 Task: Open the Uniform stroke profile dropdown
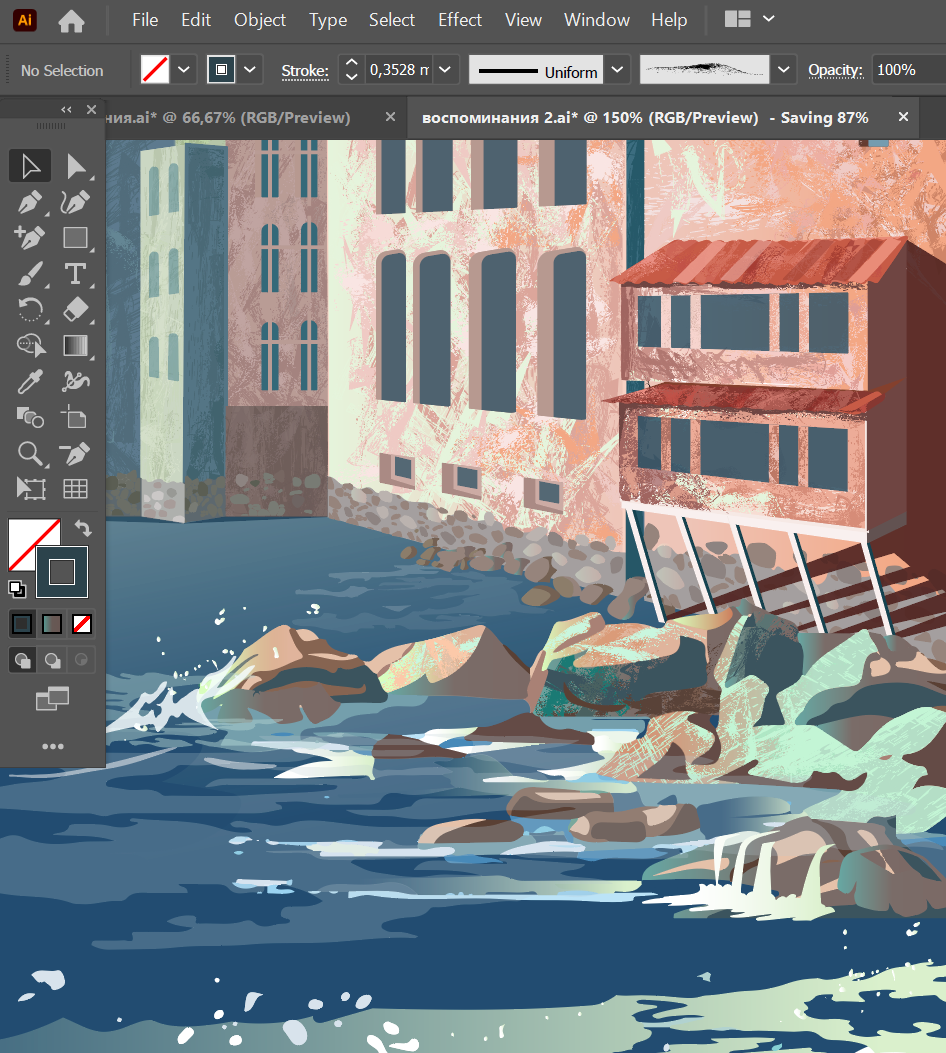coord(618,70)
